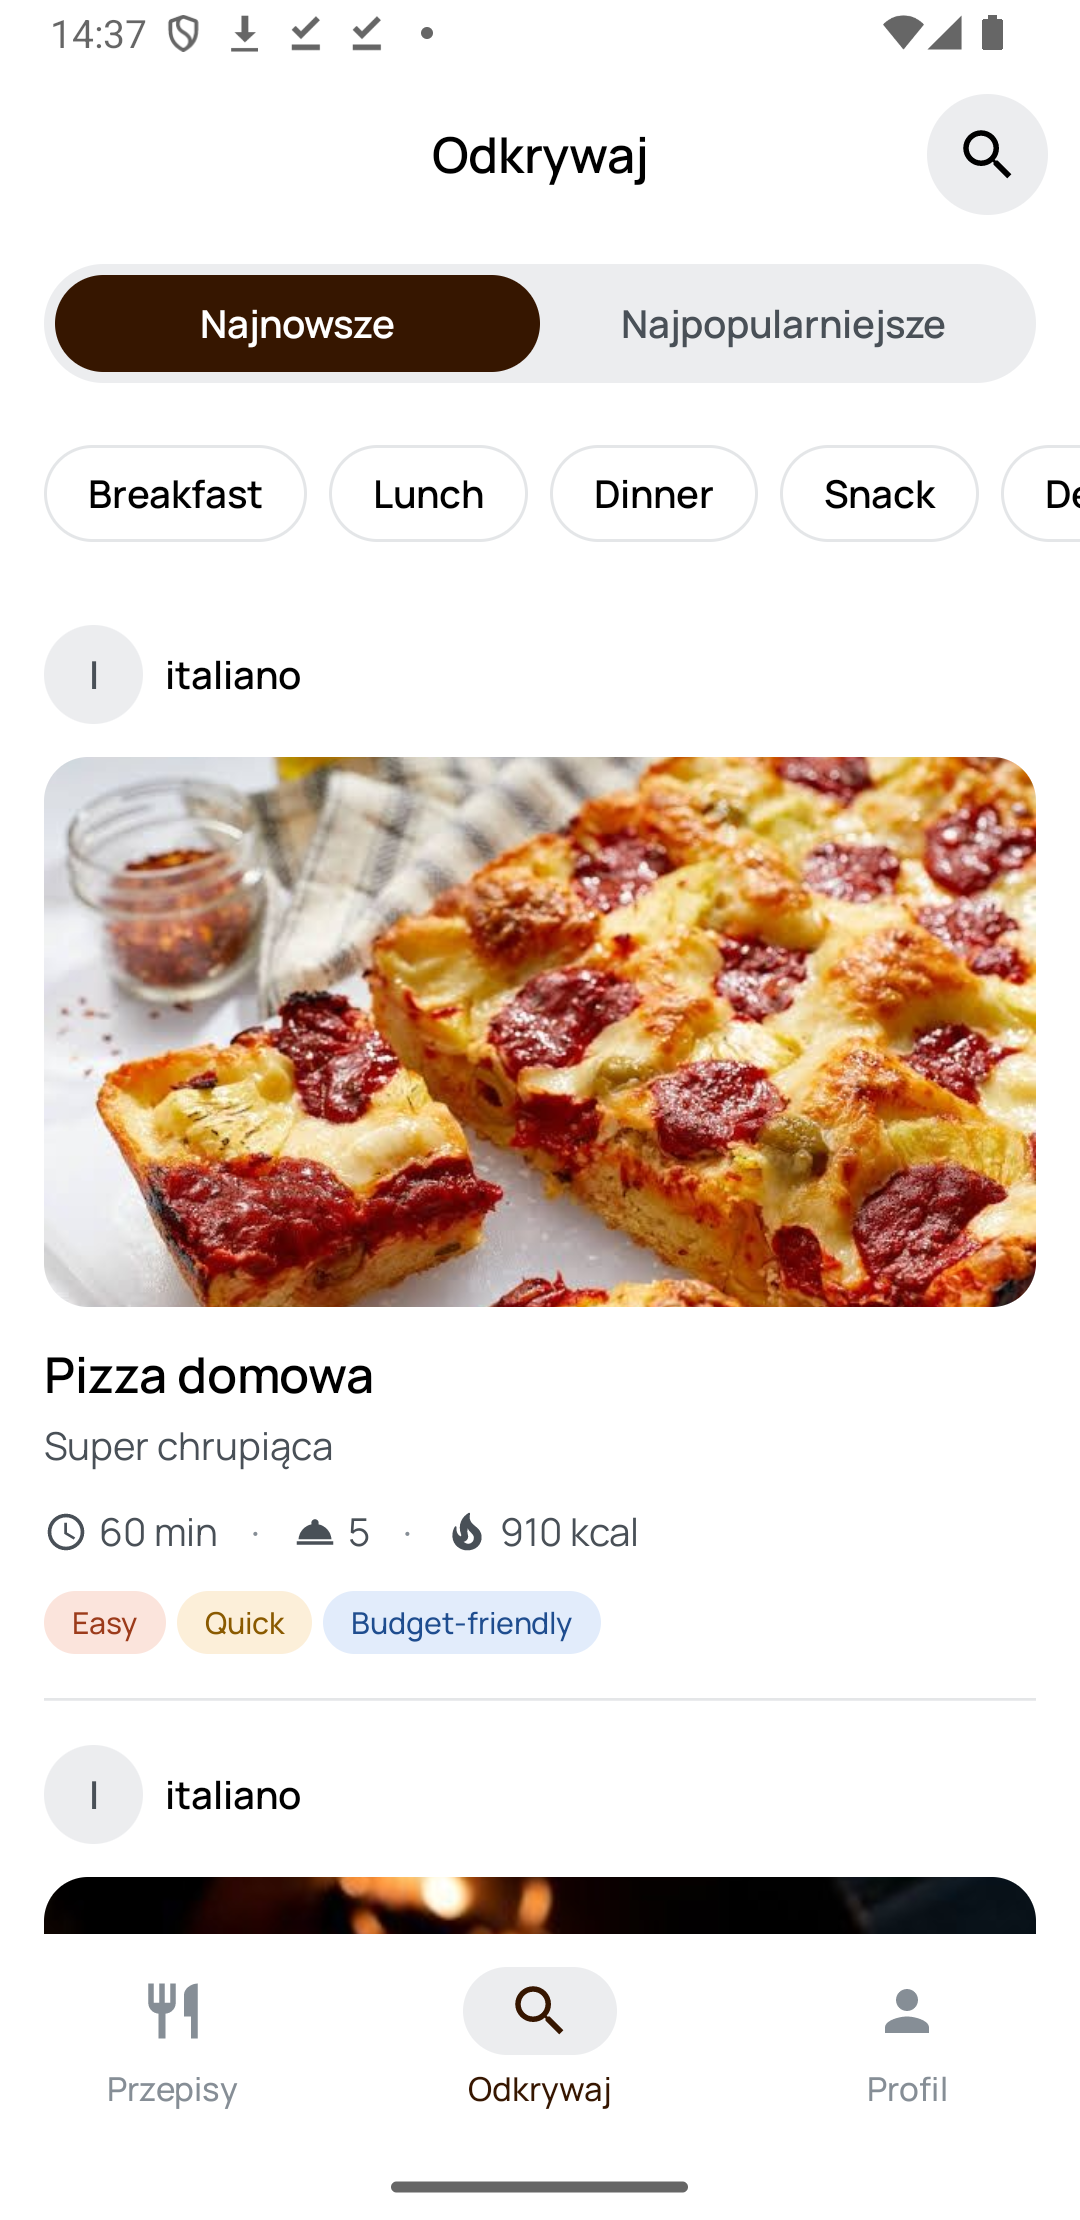The image size is (1080, 2220).
Task: Tap the Quick tag
Action: pos(244,1623)
